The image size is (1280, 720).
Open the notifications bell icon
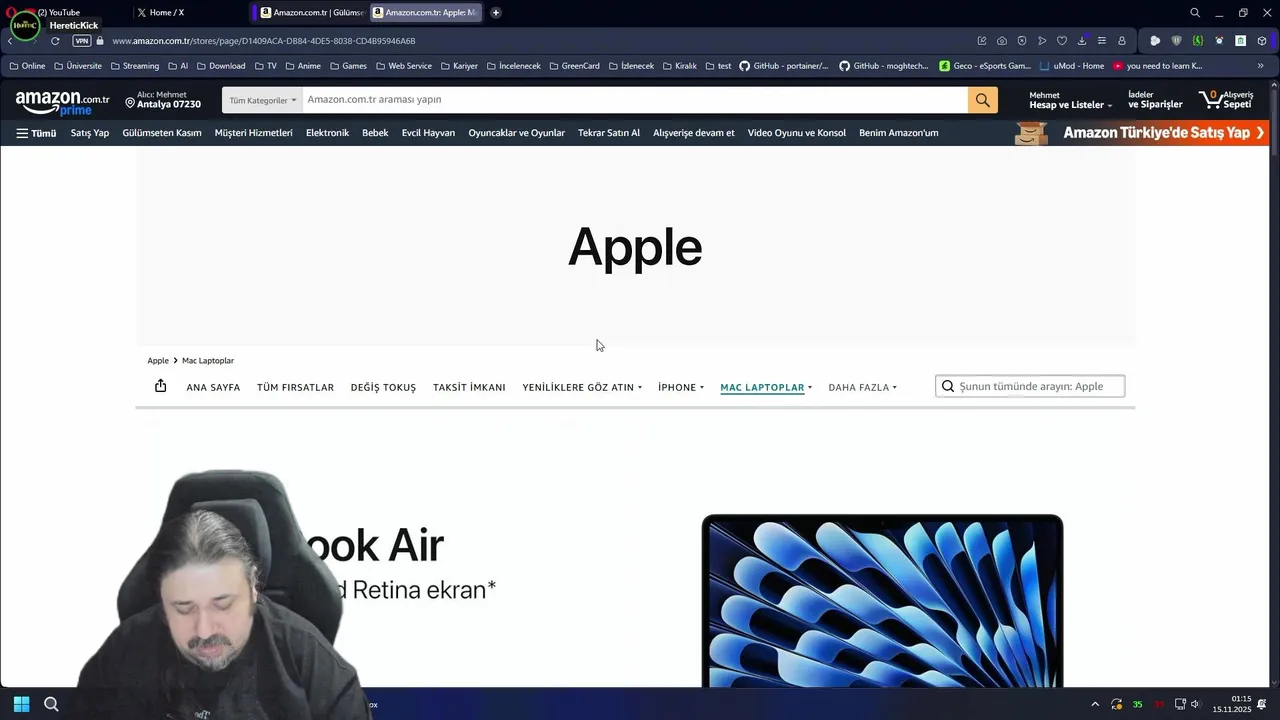[1262, 704]
